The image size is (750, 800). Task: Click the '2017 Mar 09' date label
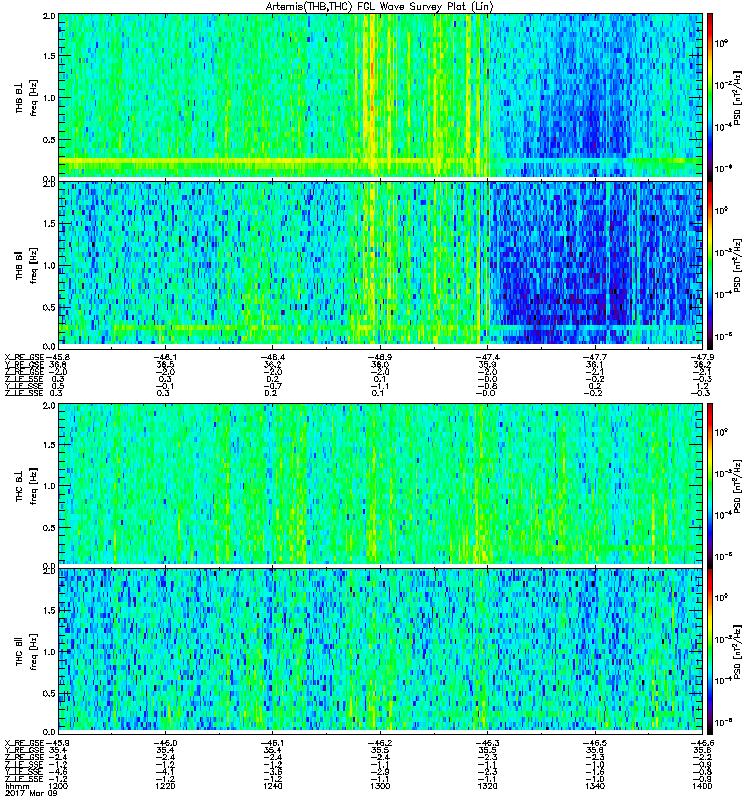pyautogui.click(x=31, y=793)
